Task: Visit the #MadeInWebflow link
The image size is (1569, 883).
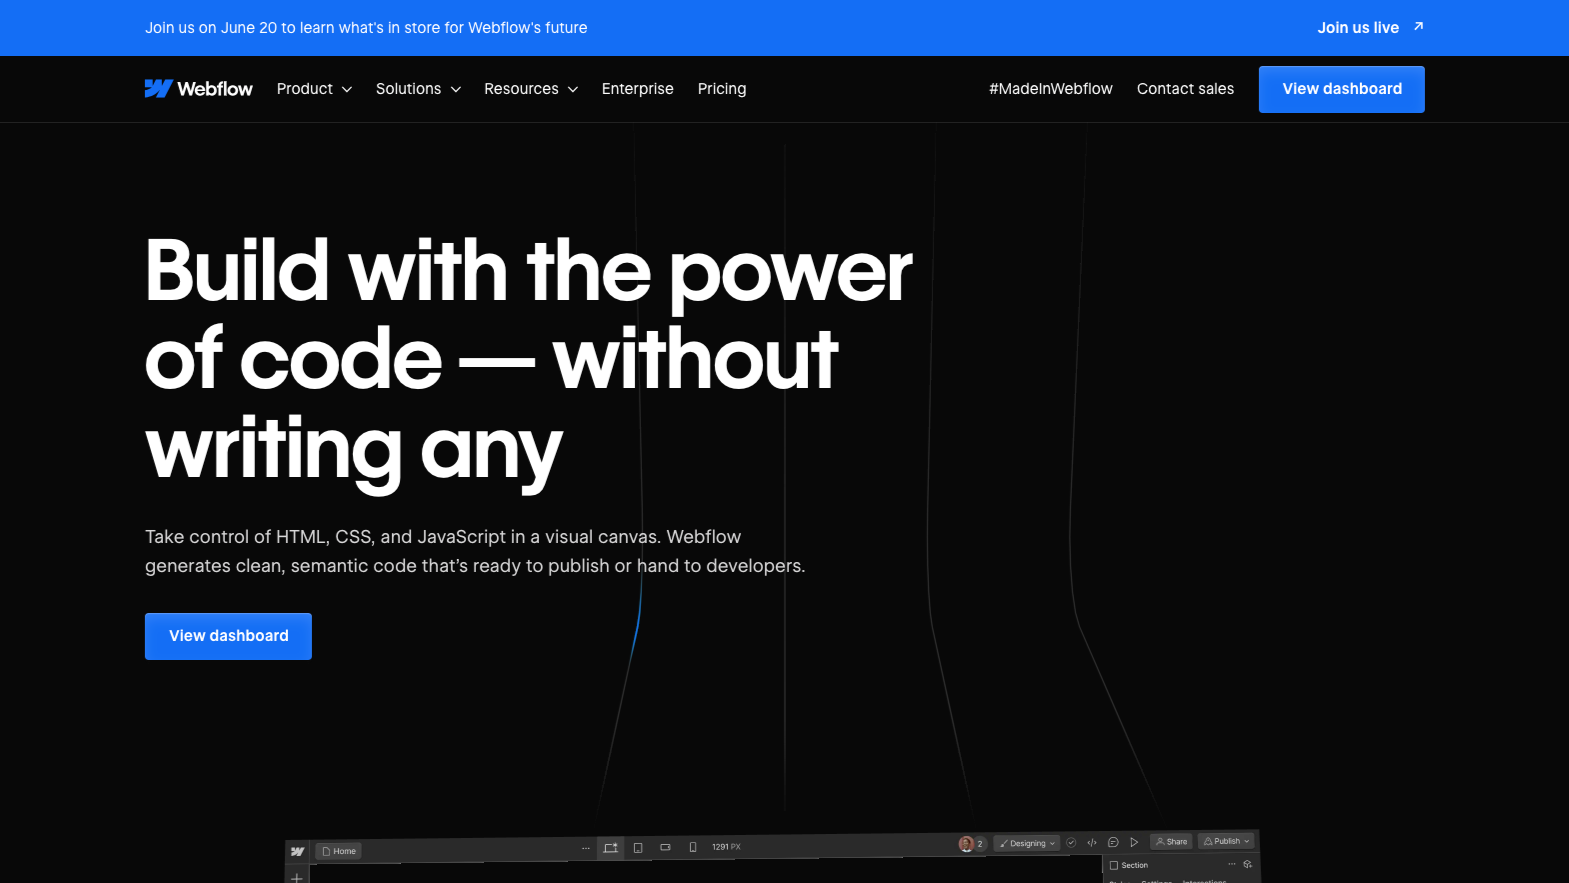Action: coord(1050,89)
